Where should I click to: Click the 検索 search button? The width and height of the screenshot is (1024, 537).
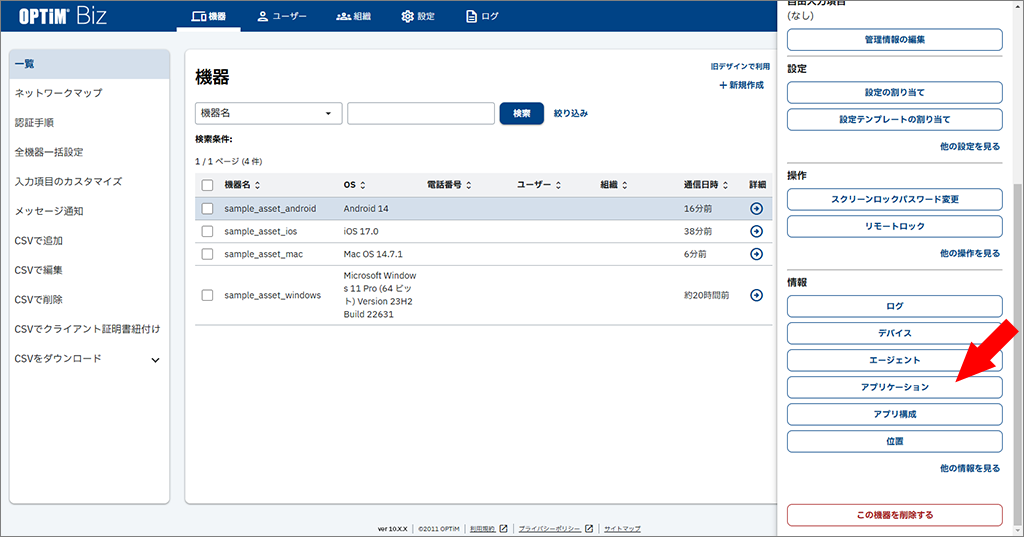pyautogui.click(x=521, y=113)
